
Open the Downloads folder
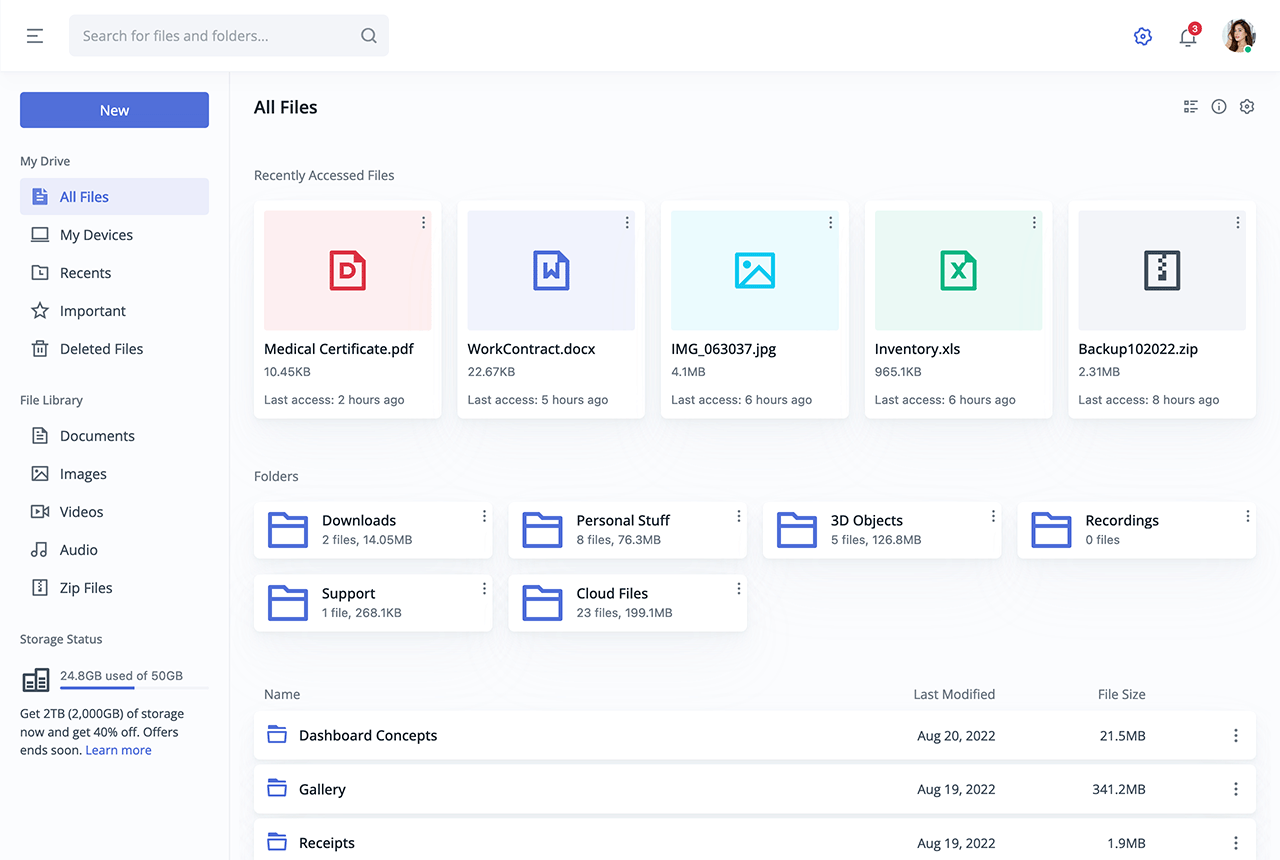click(x=359, y=529)
